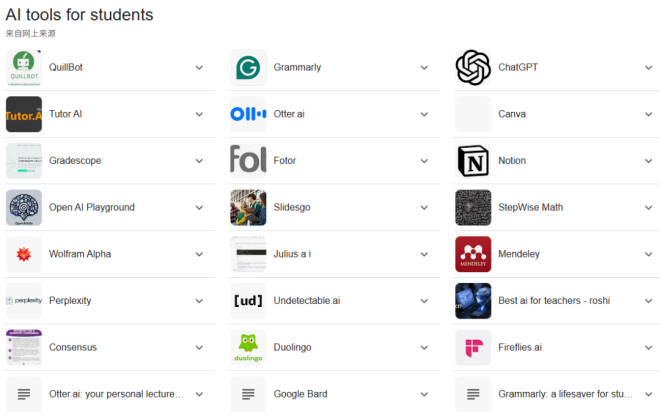Click the Grammarly green G icon
The image size is (660, 417).
coord(248,67)
